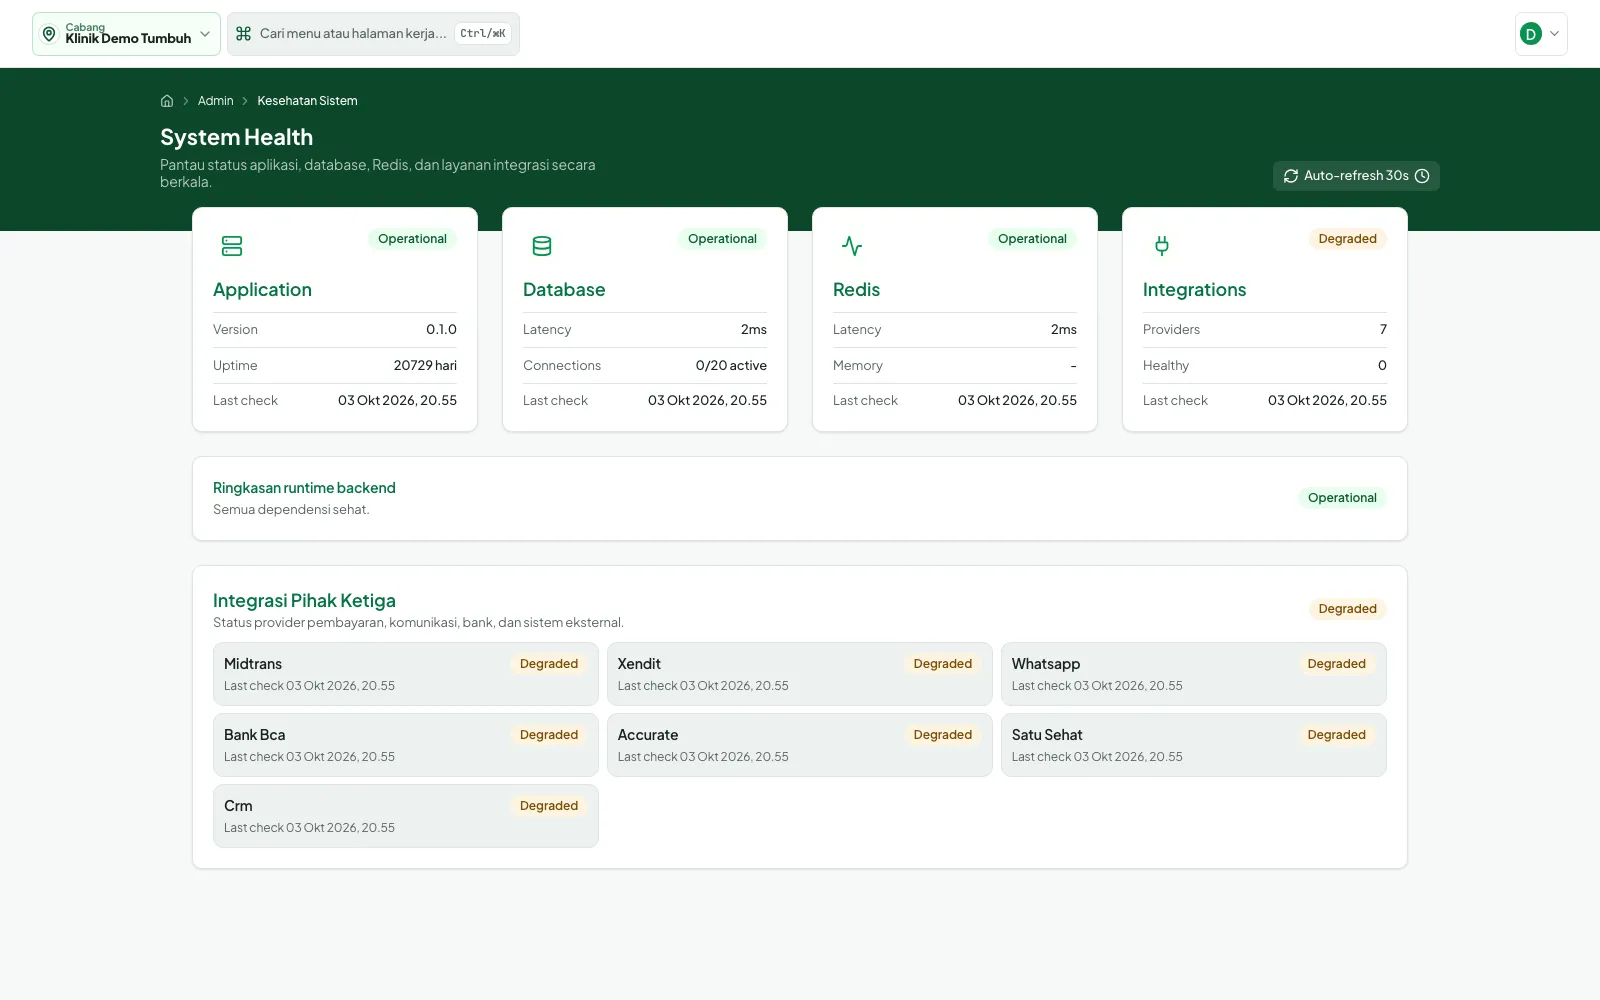
Task: Click System Health page title
Action: [x=236, y=138]
